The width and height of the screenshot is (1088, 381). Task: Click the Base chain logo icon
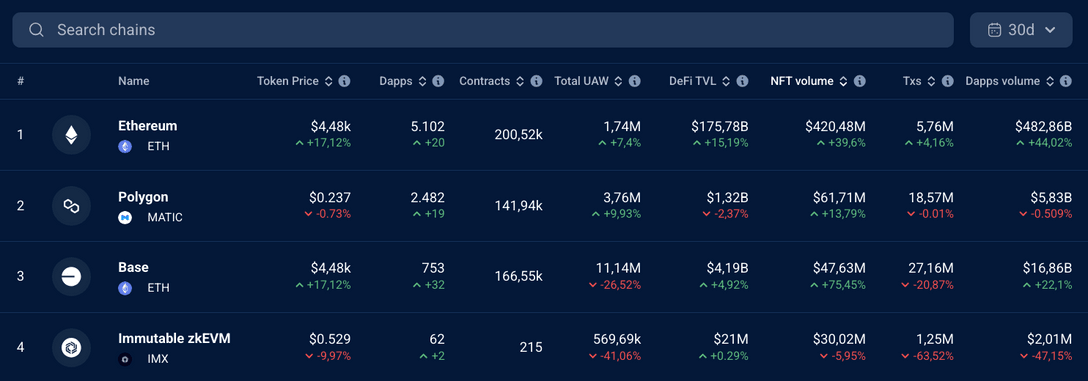71,277
